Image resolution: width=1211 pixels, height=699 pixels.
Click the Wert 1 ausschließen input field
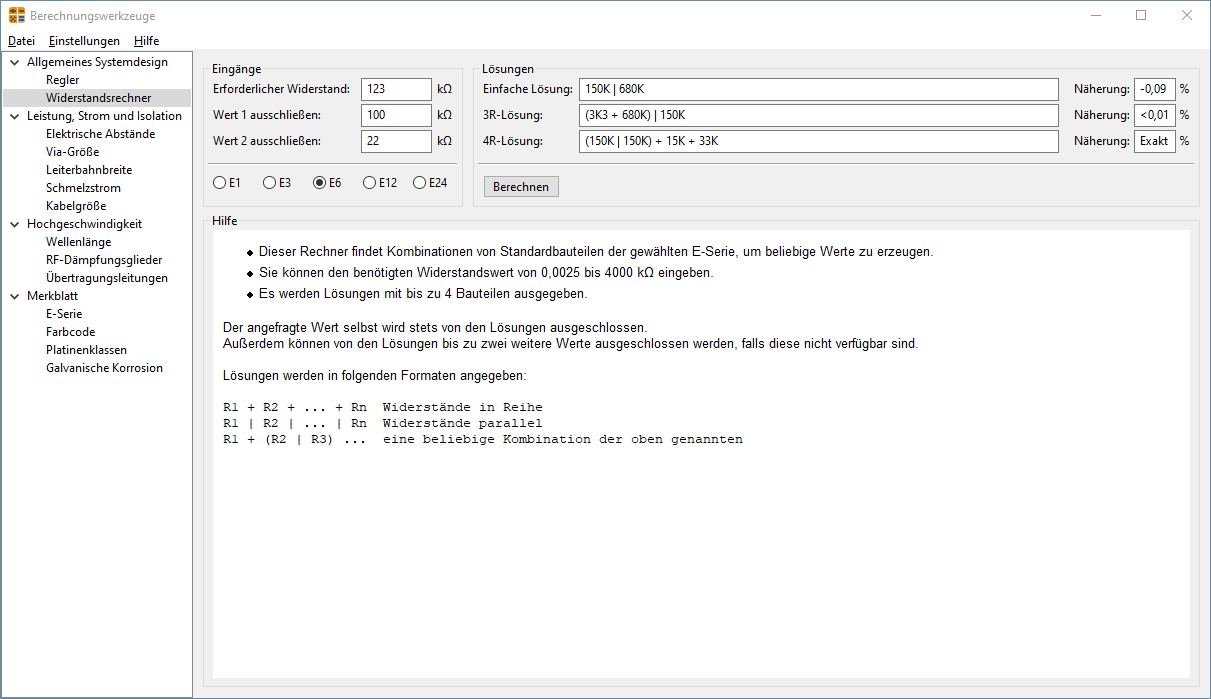pos(396,115)
